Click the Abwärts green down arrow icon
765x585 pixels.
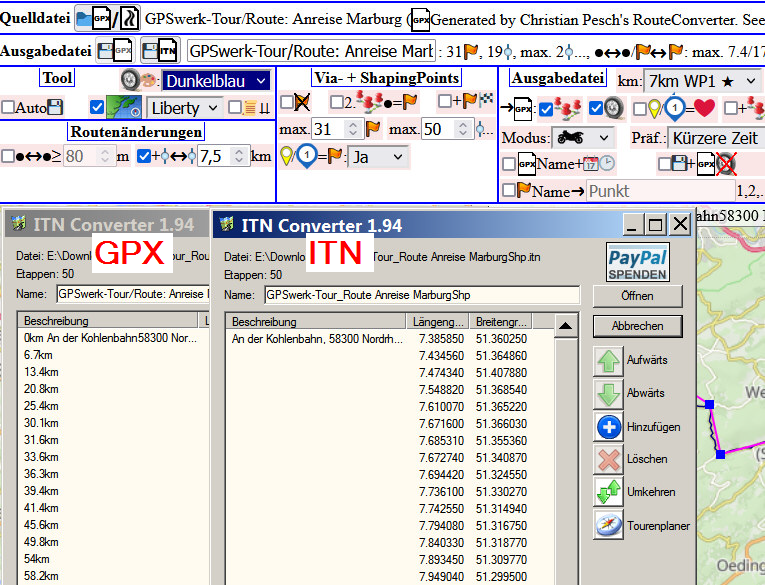click(608, 393)
